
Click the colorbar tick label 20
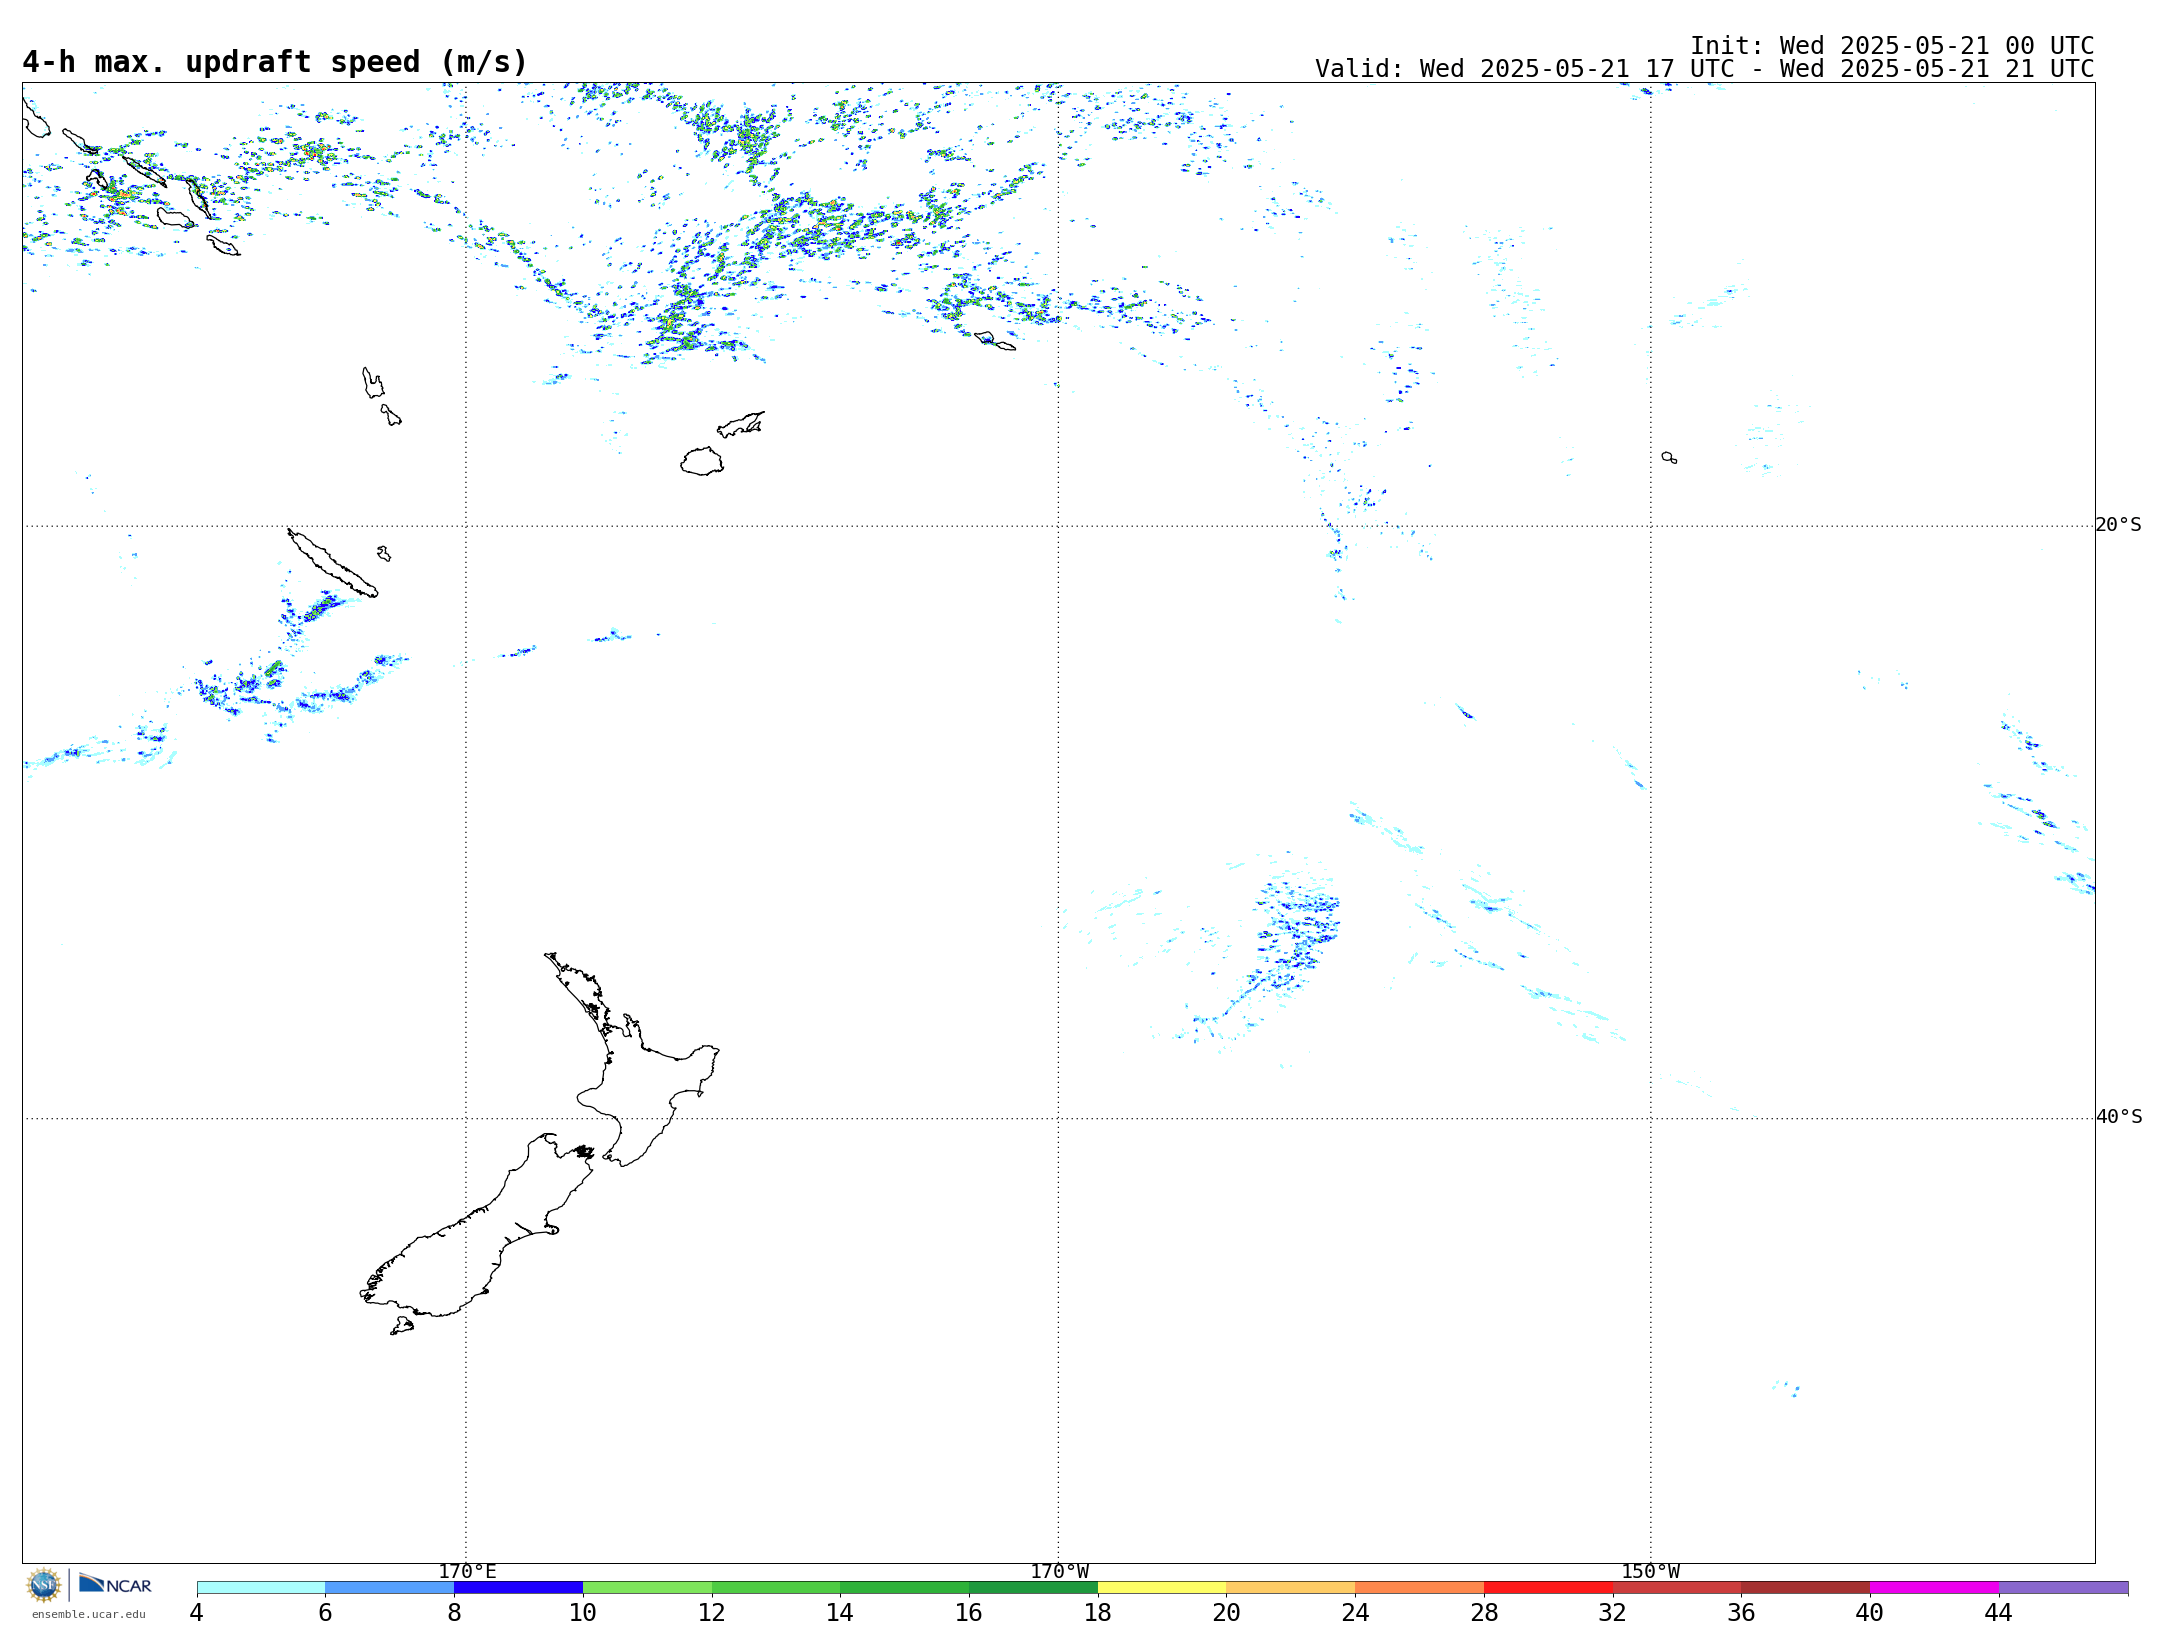coord(1227,1612)
